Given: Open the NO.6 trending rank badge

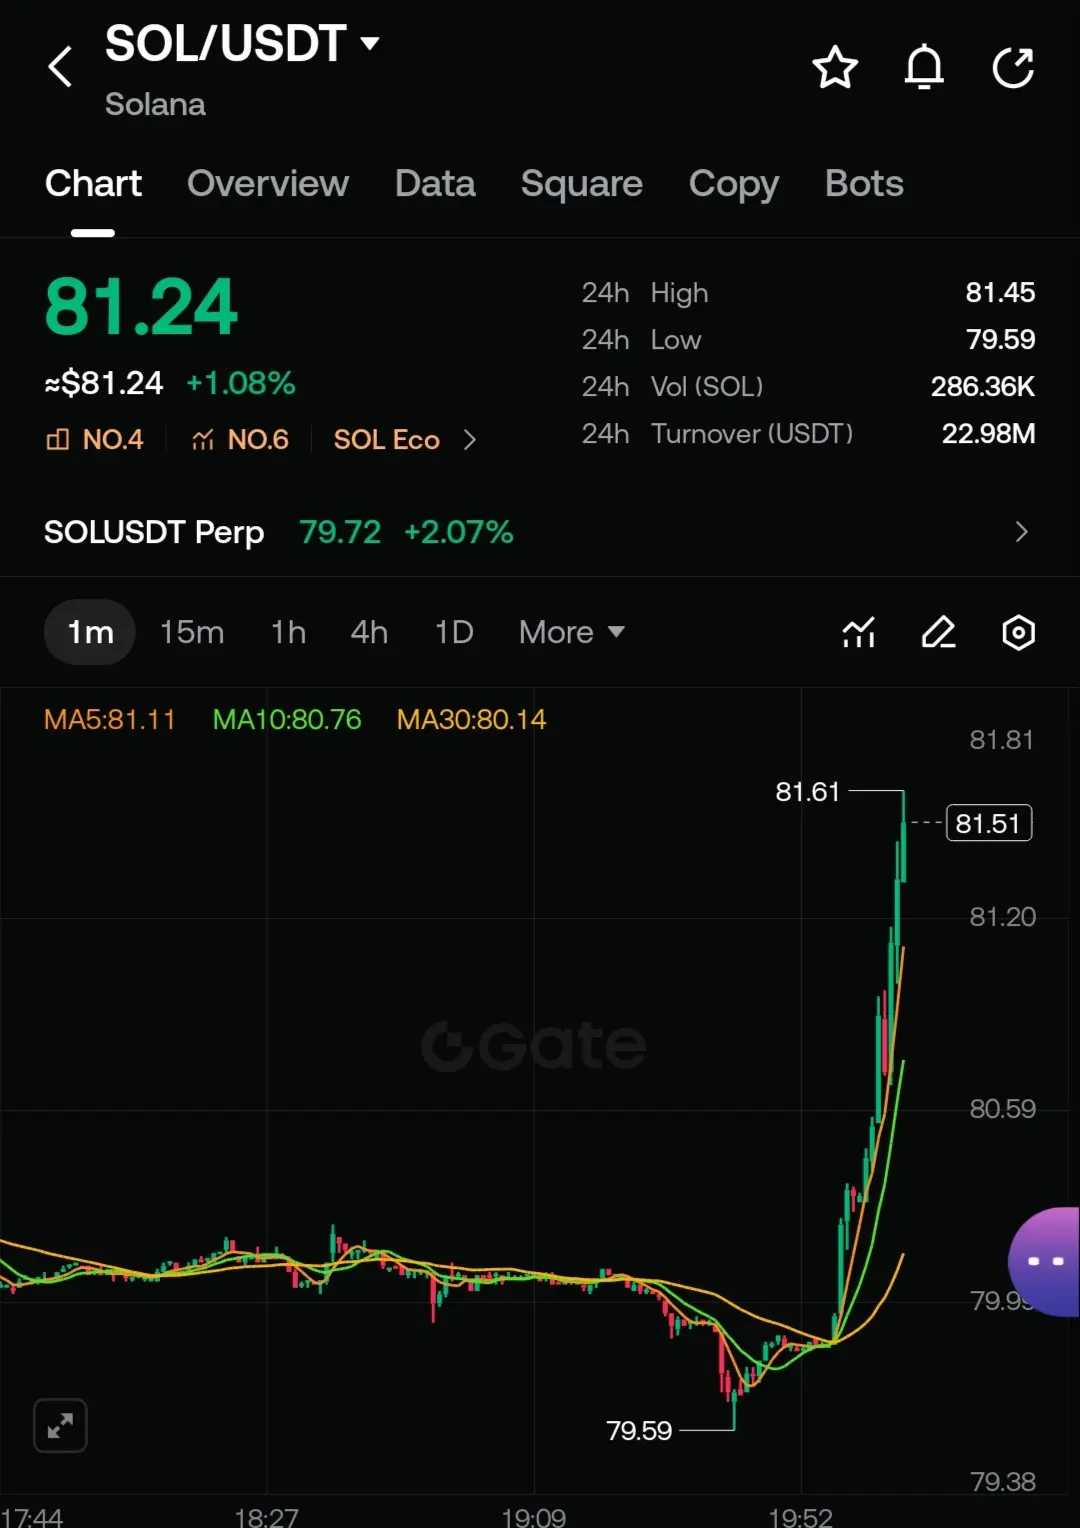Looking at the screenshot, I should click(240, 439).
